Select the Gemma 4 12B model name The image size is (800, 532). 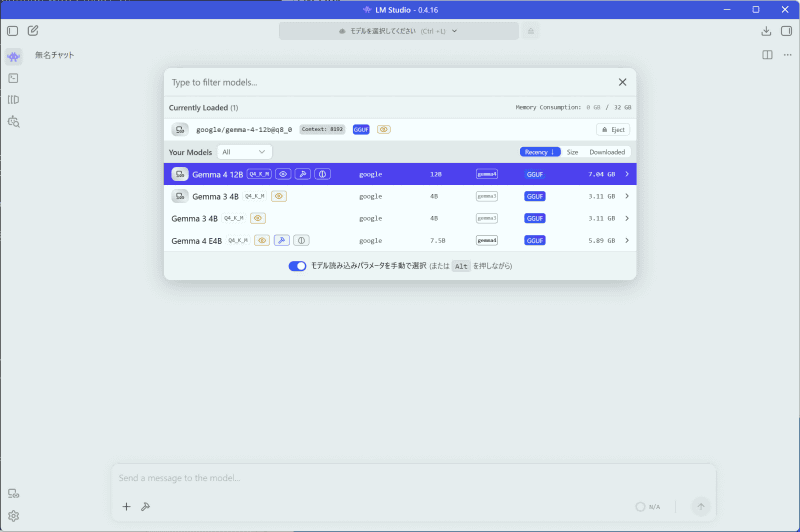pyautogui.click(x=217, y=174)
